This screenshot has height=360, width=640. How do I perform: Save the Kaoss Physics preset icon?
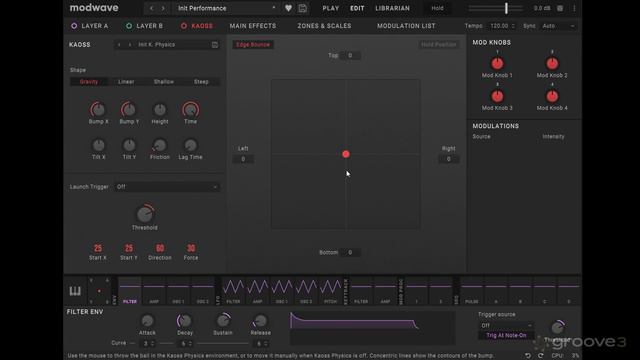click(215, 44)
